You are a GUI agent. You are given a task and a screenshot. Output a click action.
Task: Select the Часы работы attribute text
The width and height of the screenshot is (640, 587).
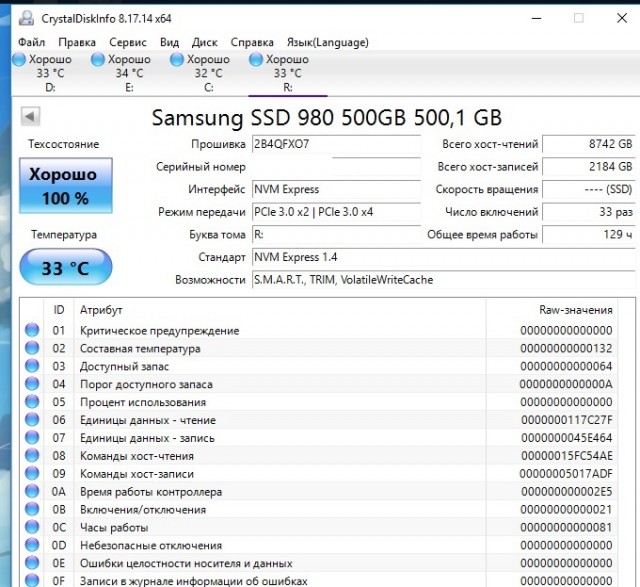(114, 528)
